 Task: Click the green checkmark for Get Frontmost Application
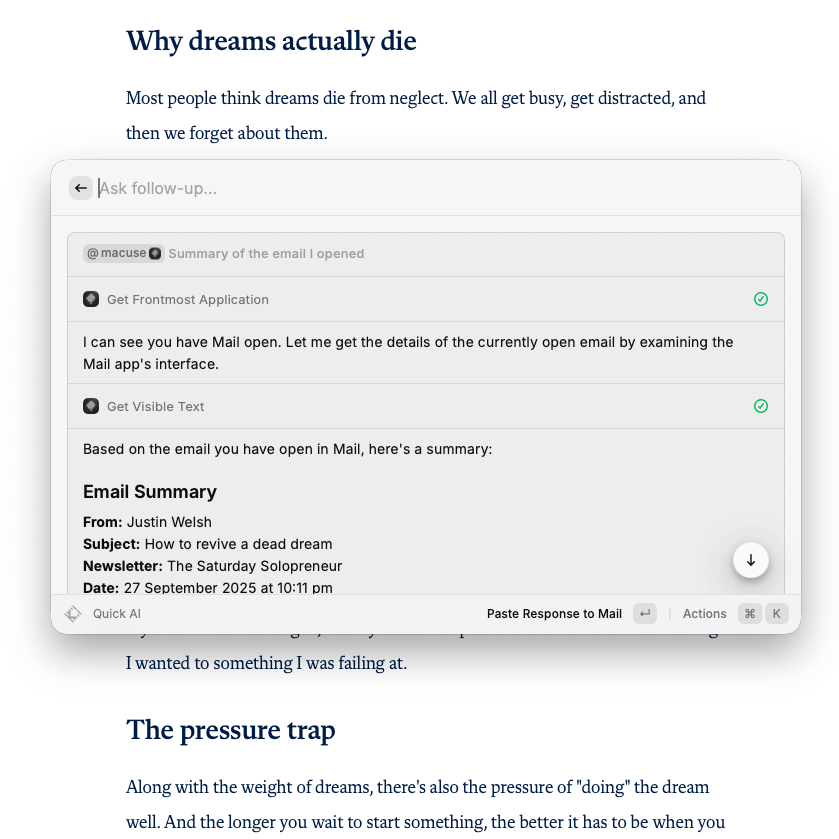pos(761,299)
